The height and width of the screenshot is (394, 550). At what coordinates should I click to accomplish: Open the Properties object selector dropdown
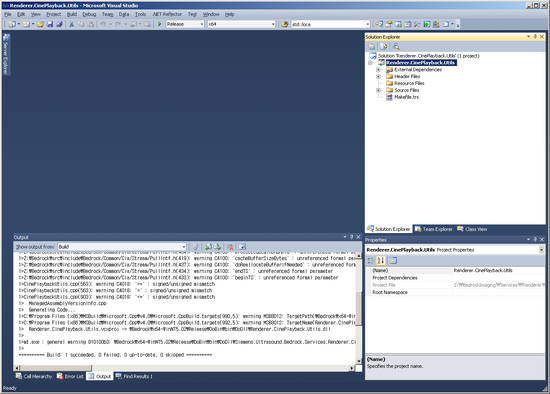[x=542, y=250]
